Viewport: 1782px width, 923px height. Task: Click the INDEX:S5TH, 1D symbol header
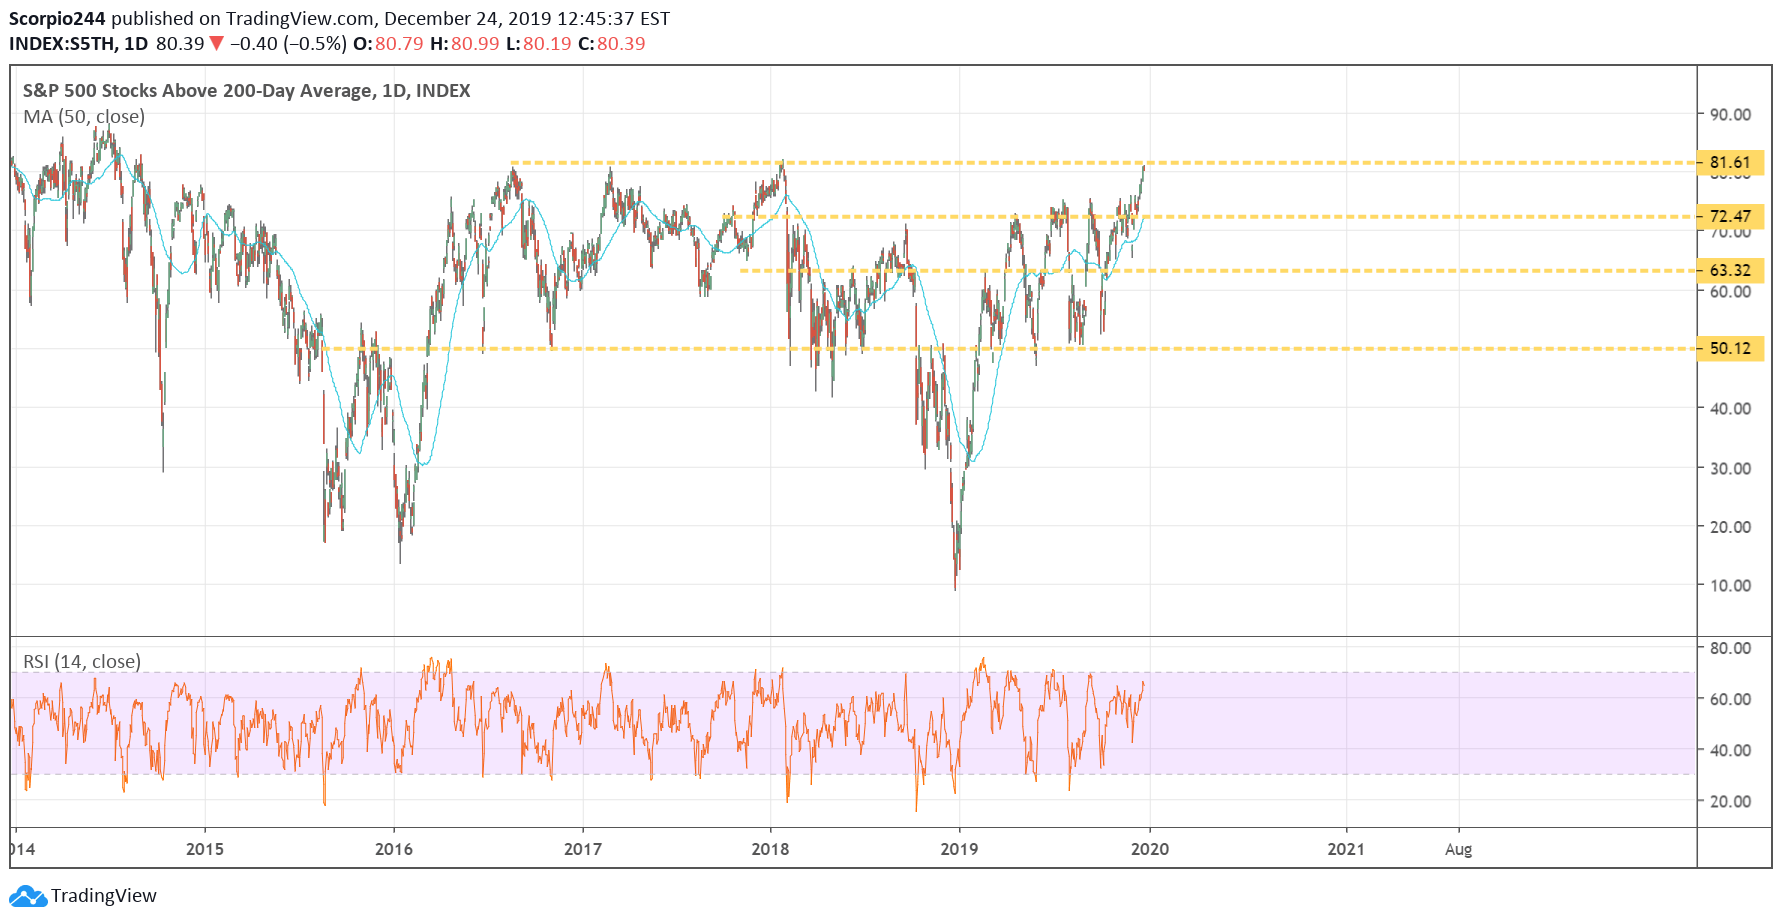click(x=78, y=44)
